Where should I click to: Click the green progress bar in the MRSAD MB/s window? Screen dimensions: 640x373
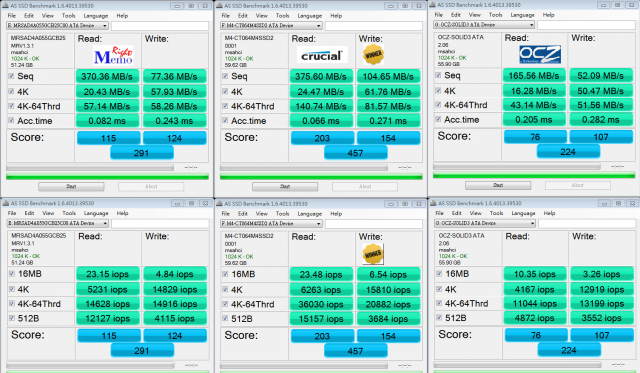107,176
